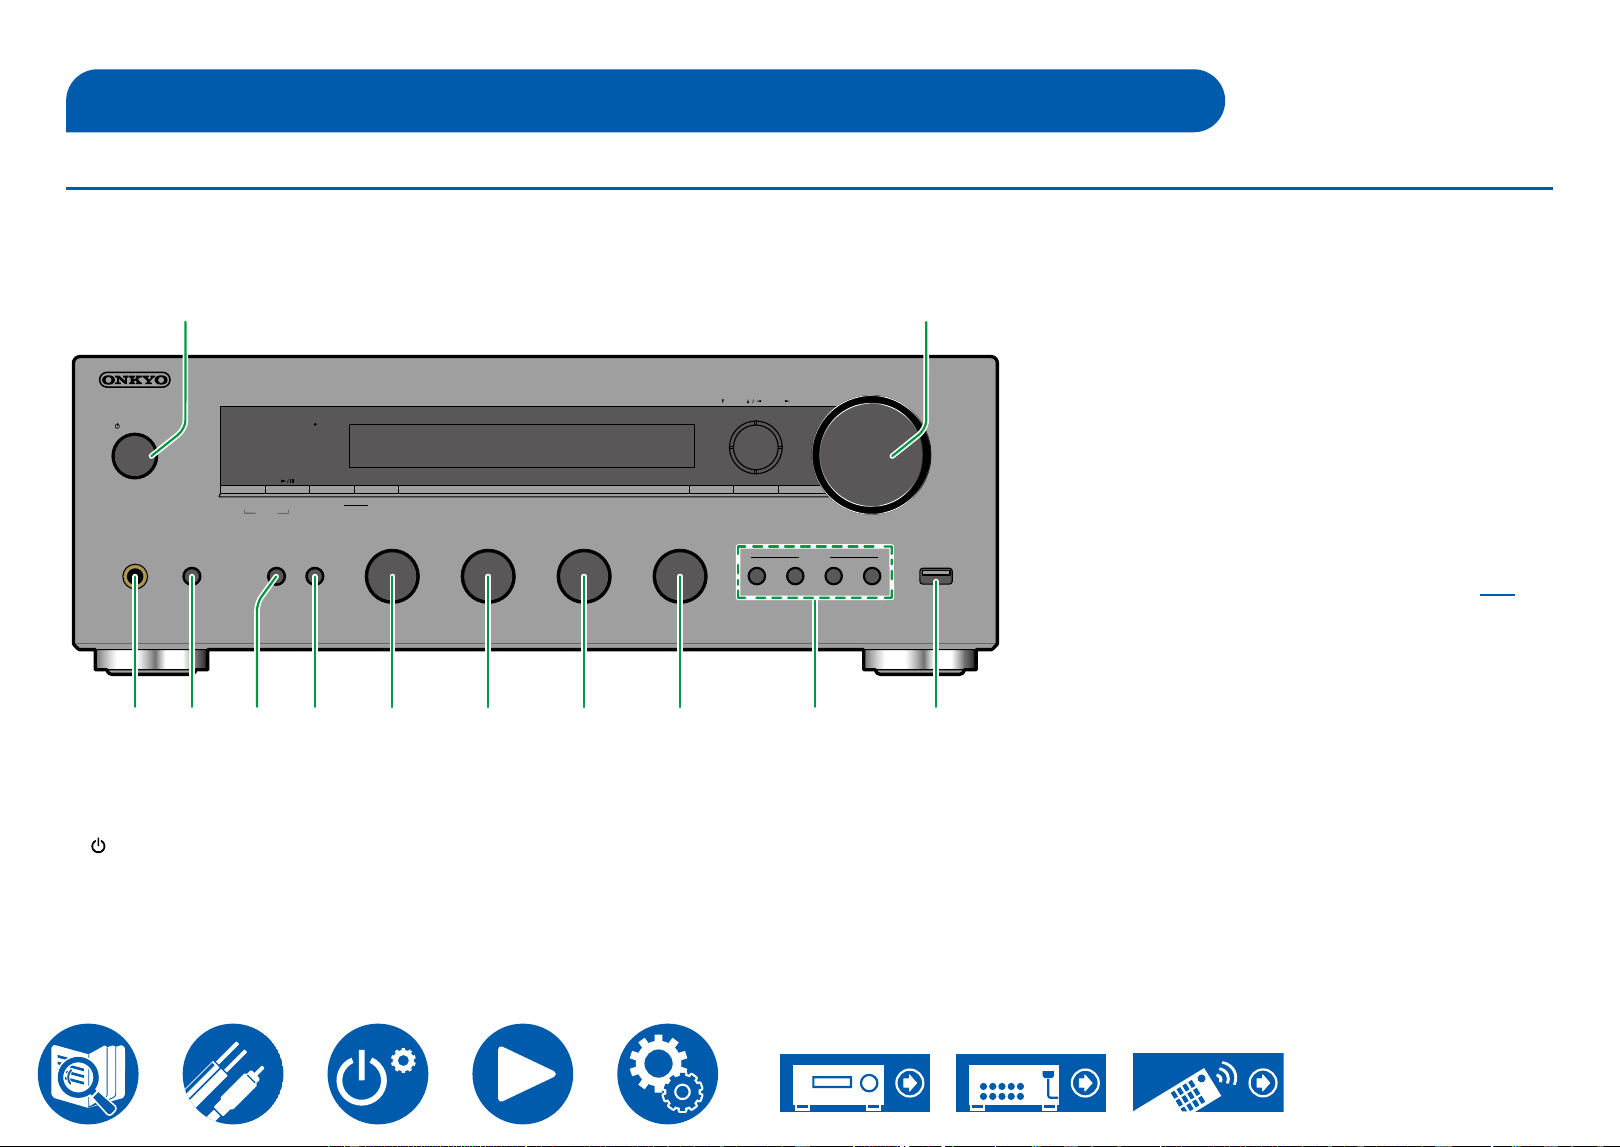Screen dimensions: 1620x1147
Task: Jump to the front panel navigation icon
Action: point(855,1082)
